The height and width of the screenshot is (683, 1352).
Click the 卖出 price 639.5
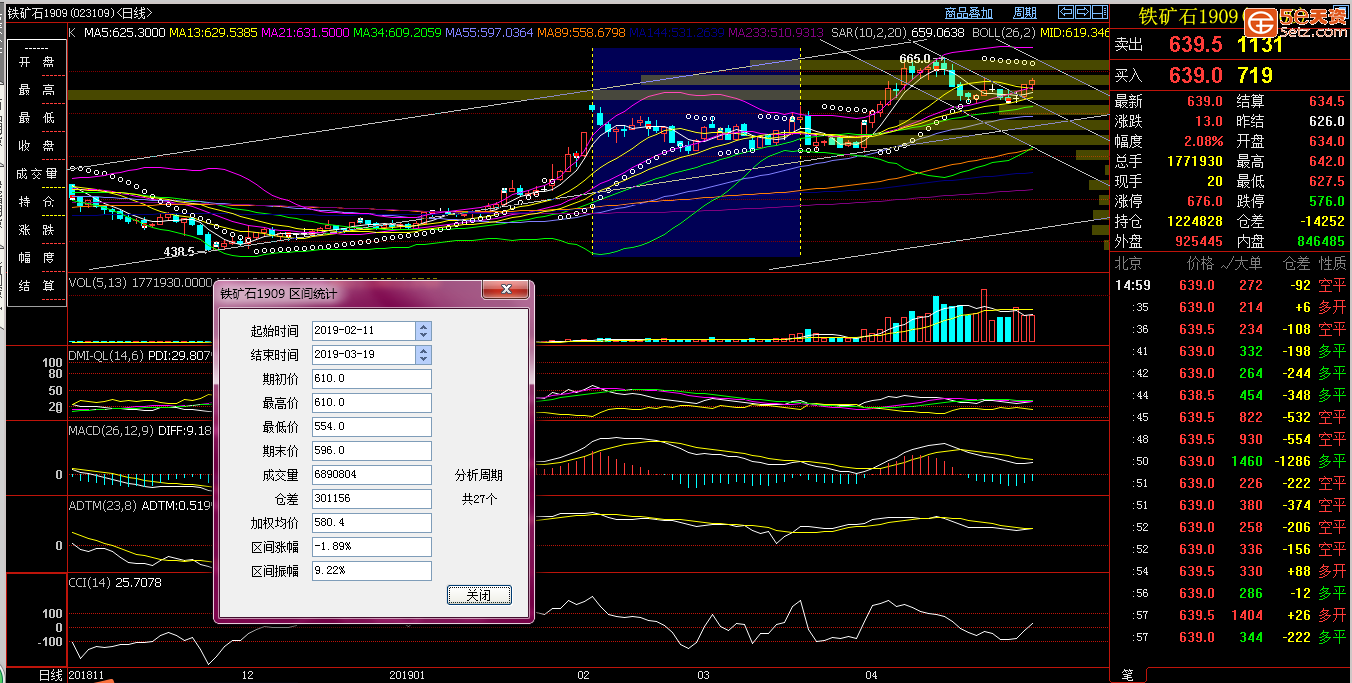(1195, 45)
